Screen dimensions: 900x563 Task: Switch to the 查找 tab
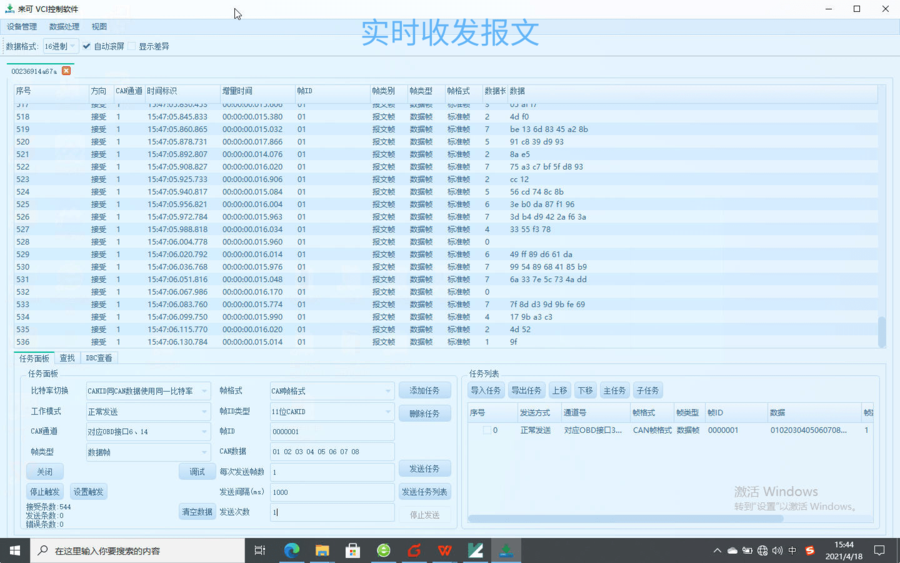tap(67, 358)
